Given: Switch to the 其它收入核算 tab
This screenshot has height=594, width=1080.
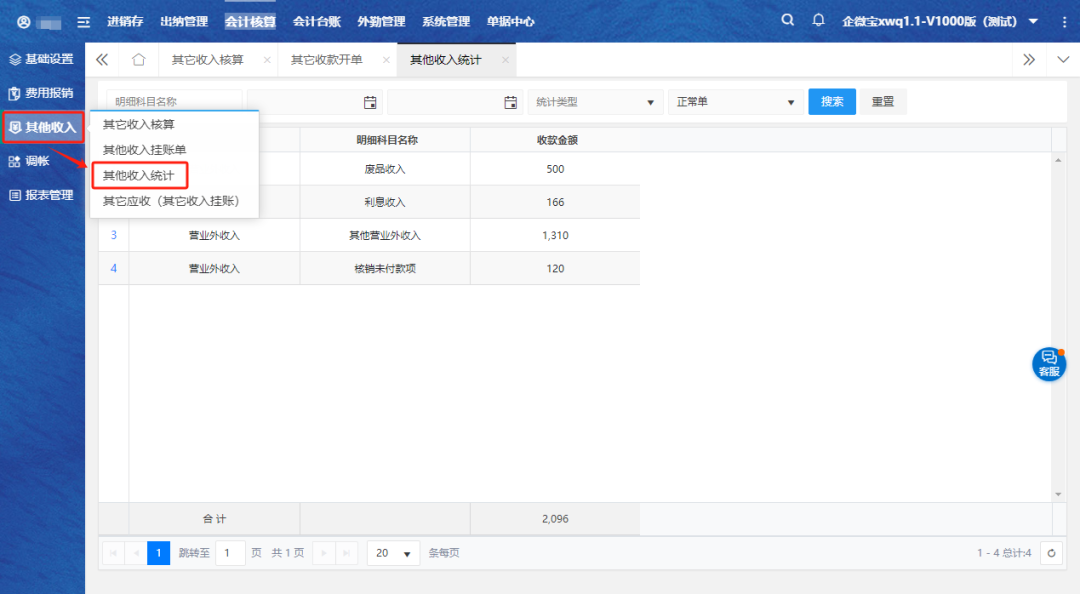Looking at the screenshot, I should pyautogui.click(x=207, y=60).
